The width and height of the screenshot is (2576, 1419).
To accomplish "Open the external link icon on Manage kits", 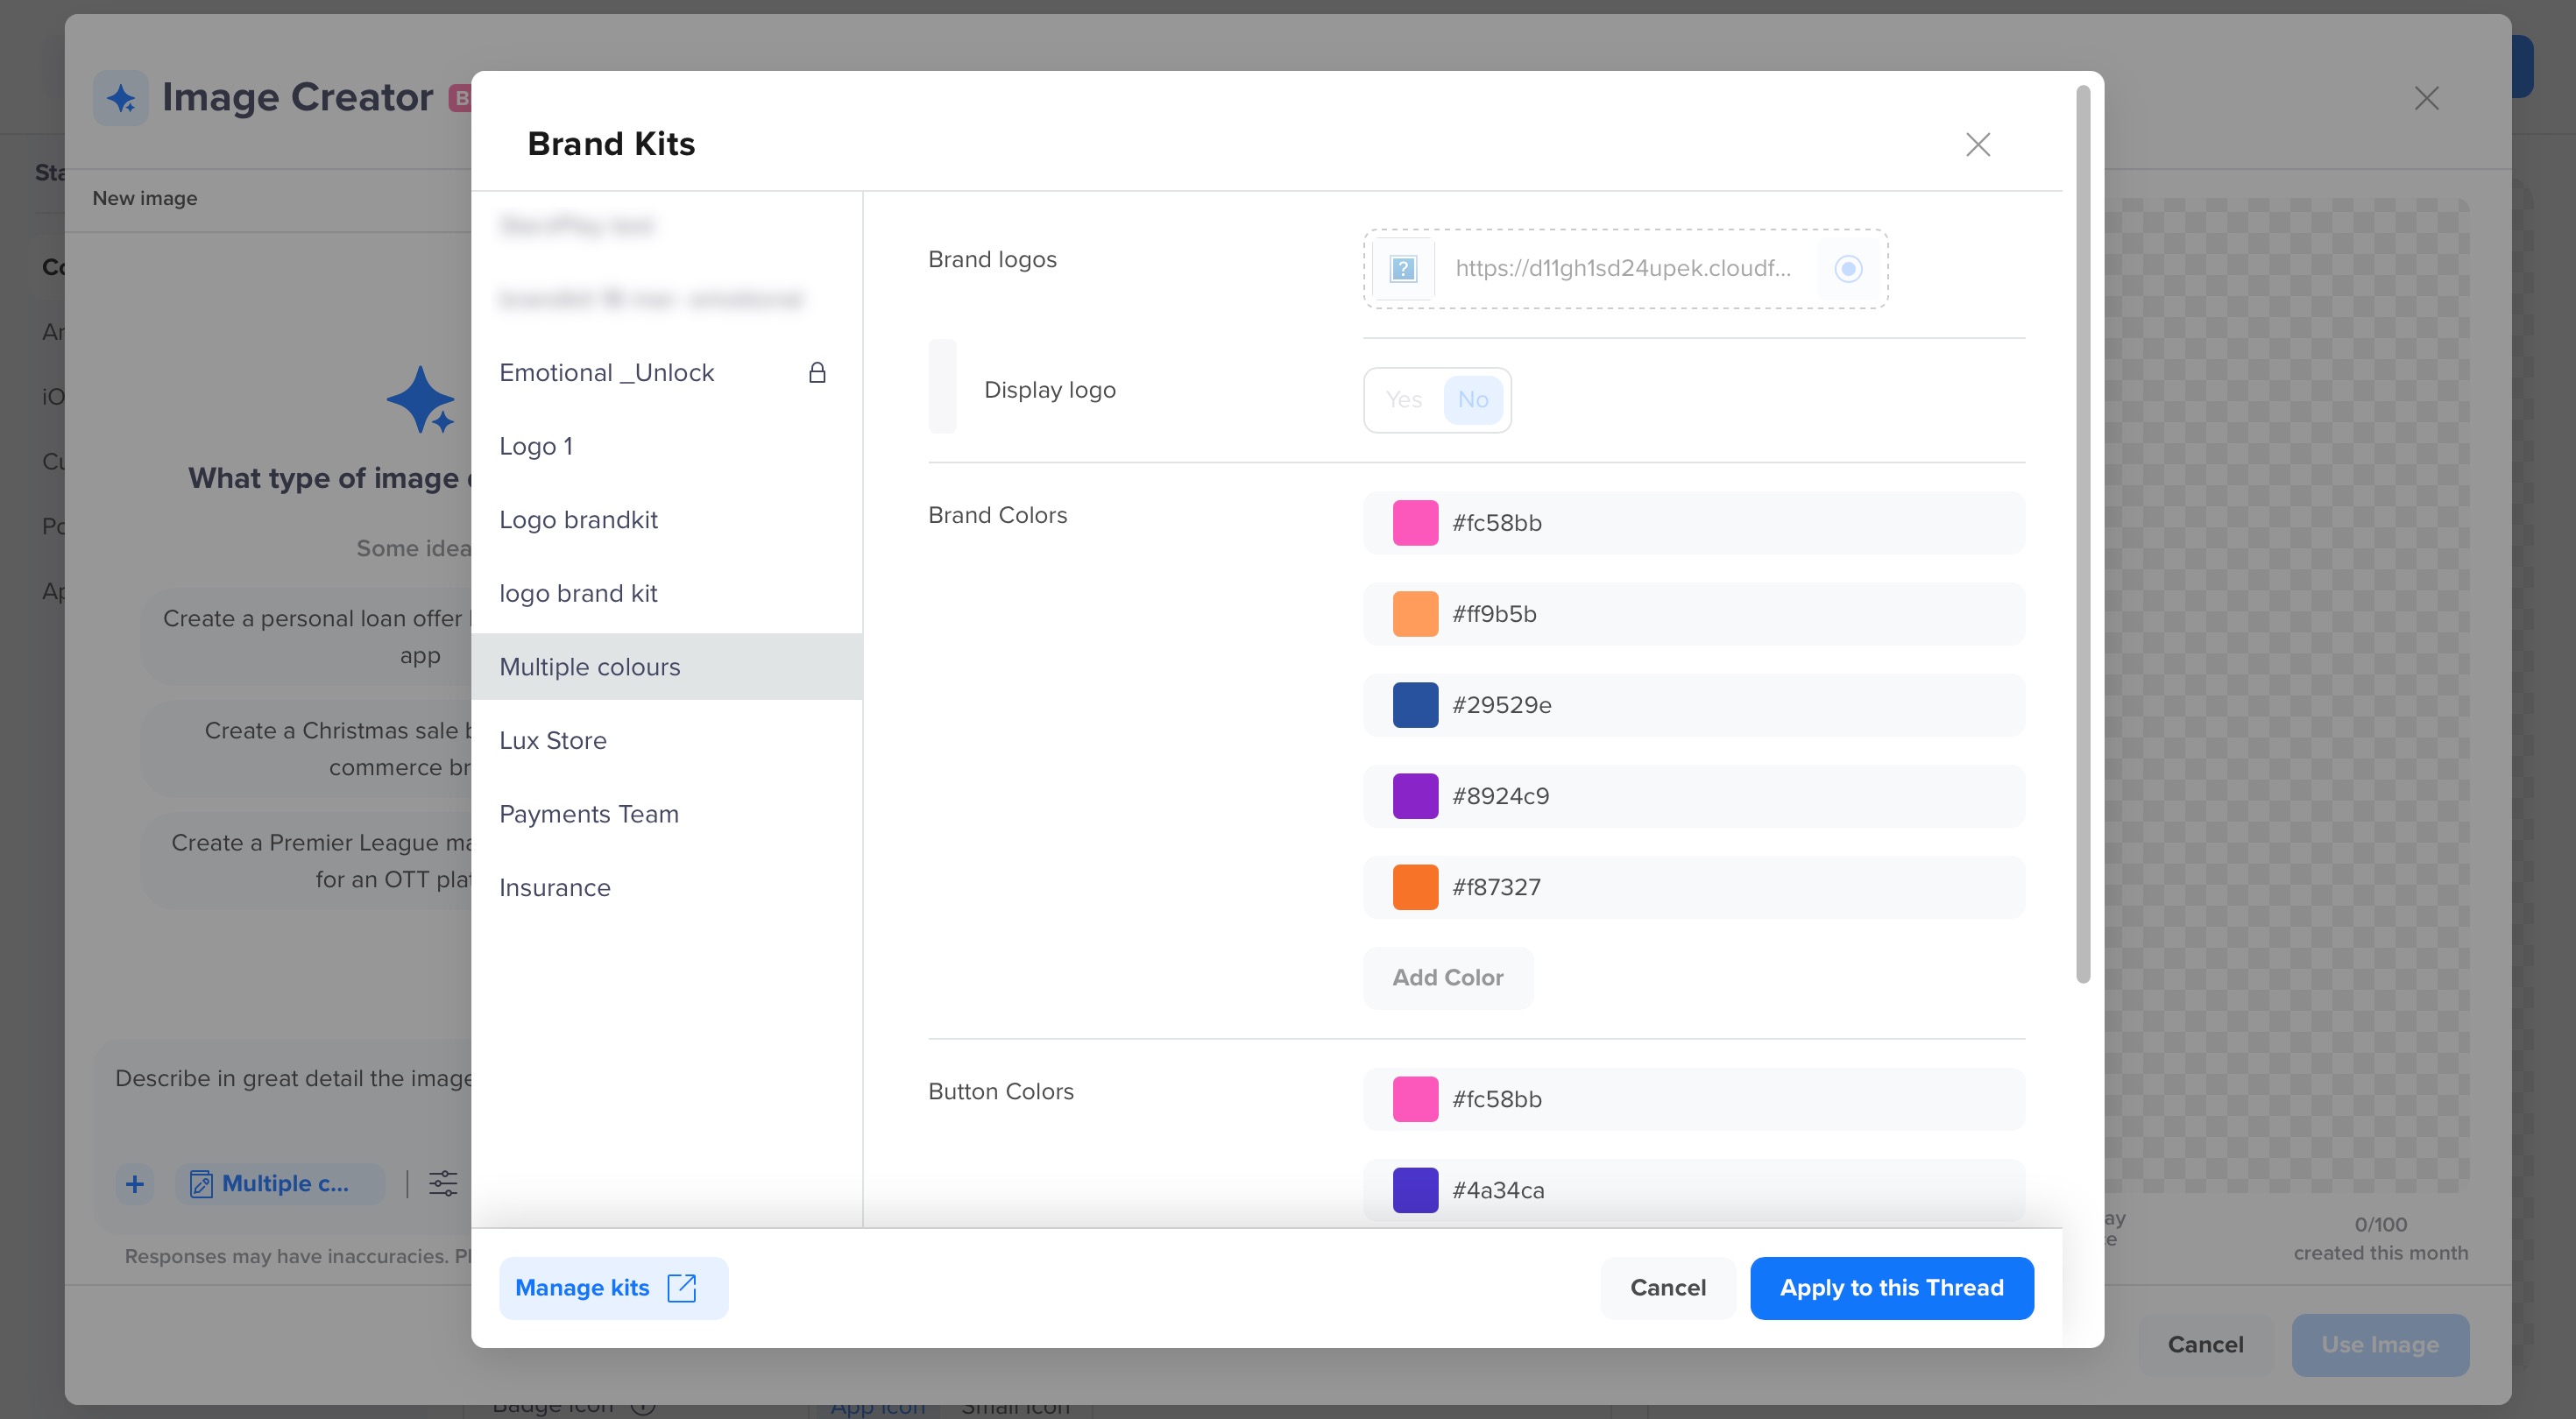I will 682,1288.
